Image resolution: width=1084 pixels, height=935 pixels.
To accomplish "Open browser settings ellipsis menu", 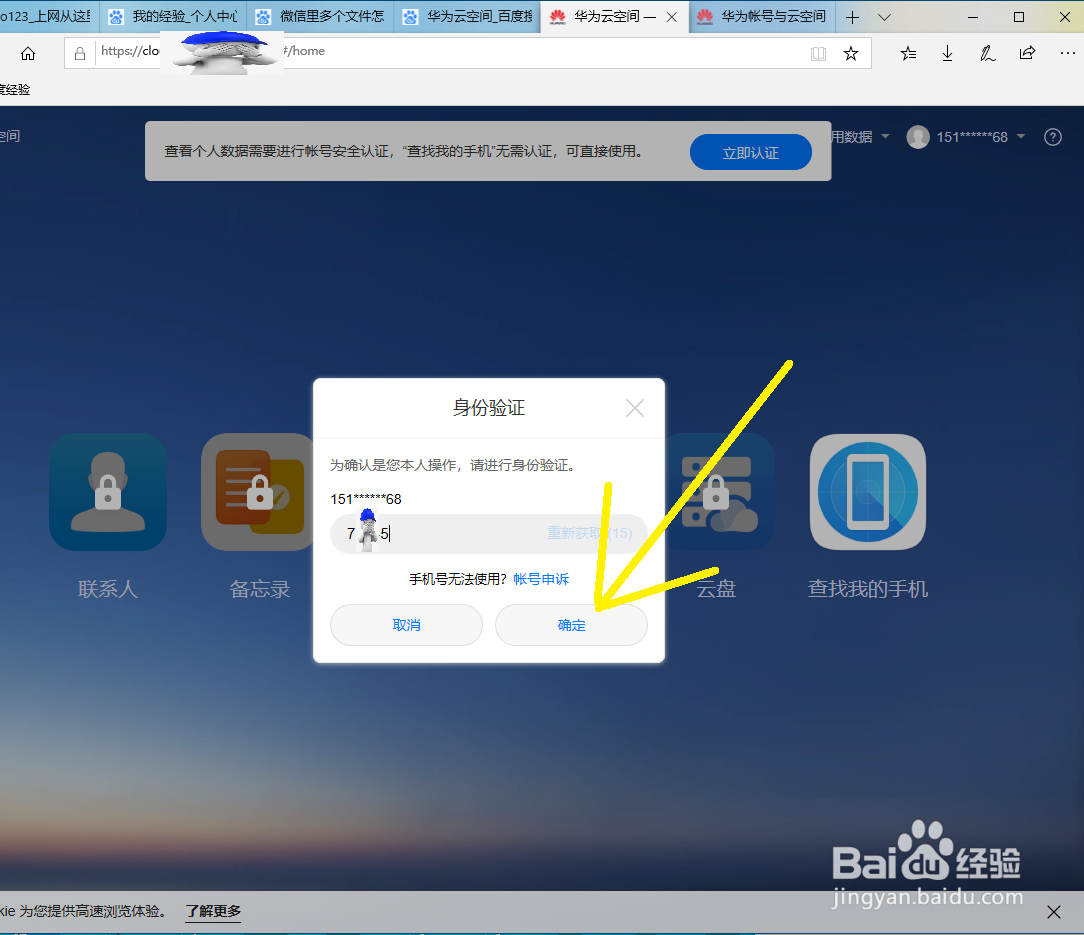I will tap(1067, 53).
